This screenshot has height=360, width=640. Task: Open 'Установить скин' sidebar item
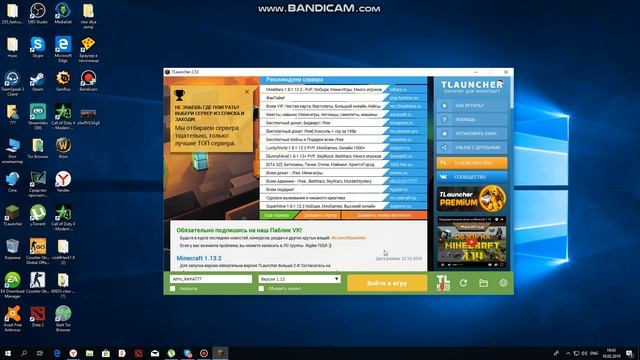click(x=472, y=133)
